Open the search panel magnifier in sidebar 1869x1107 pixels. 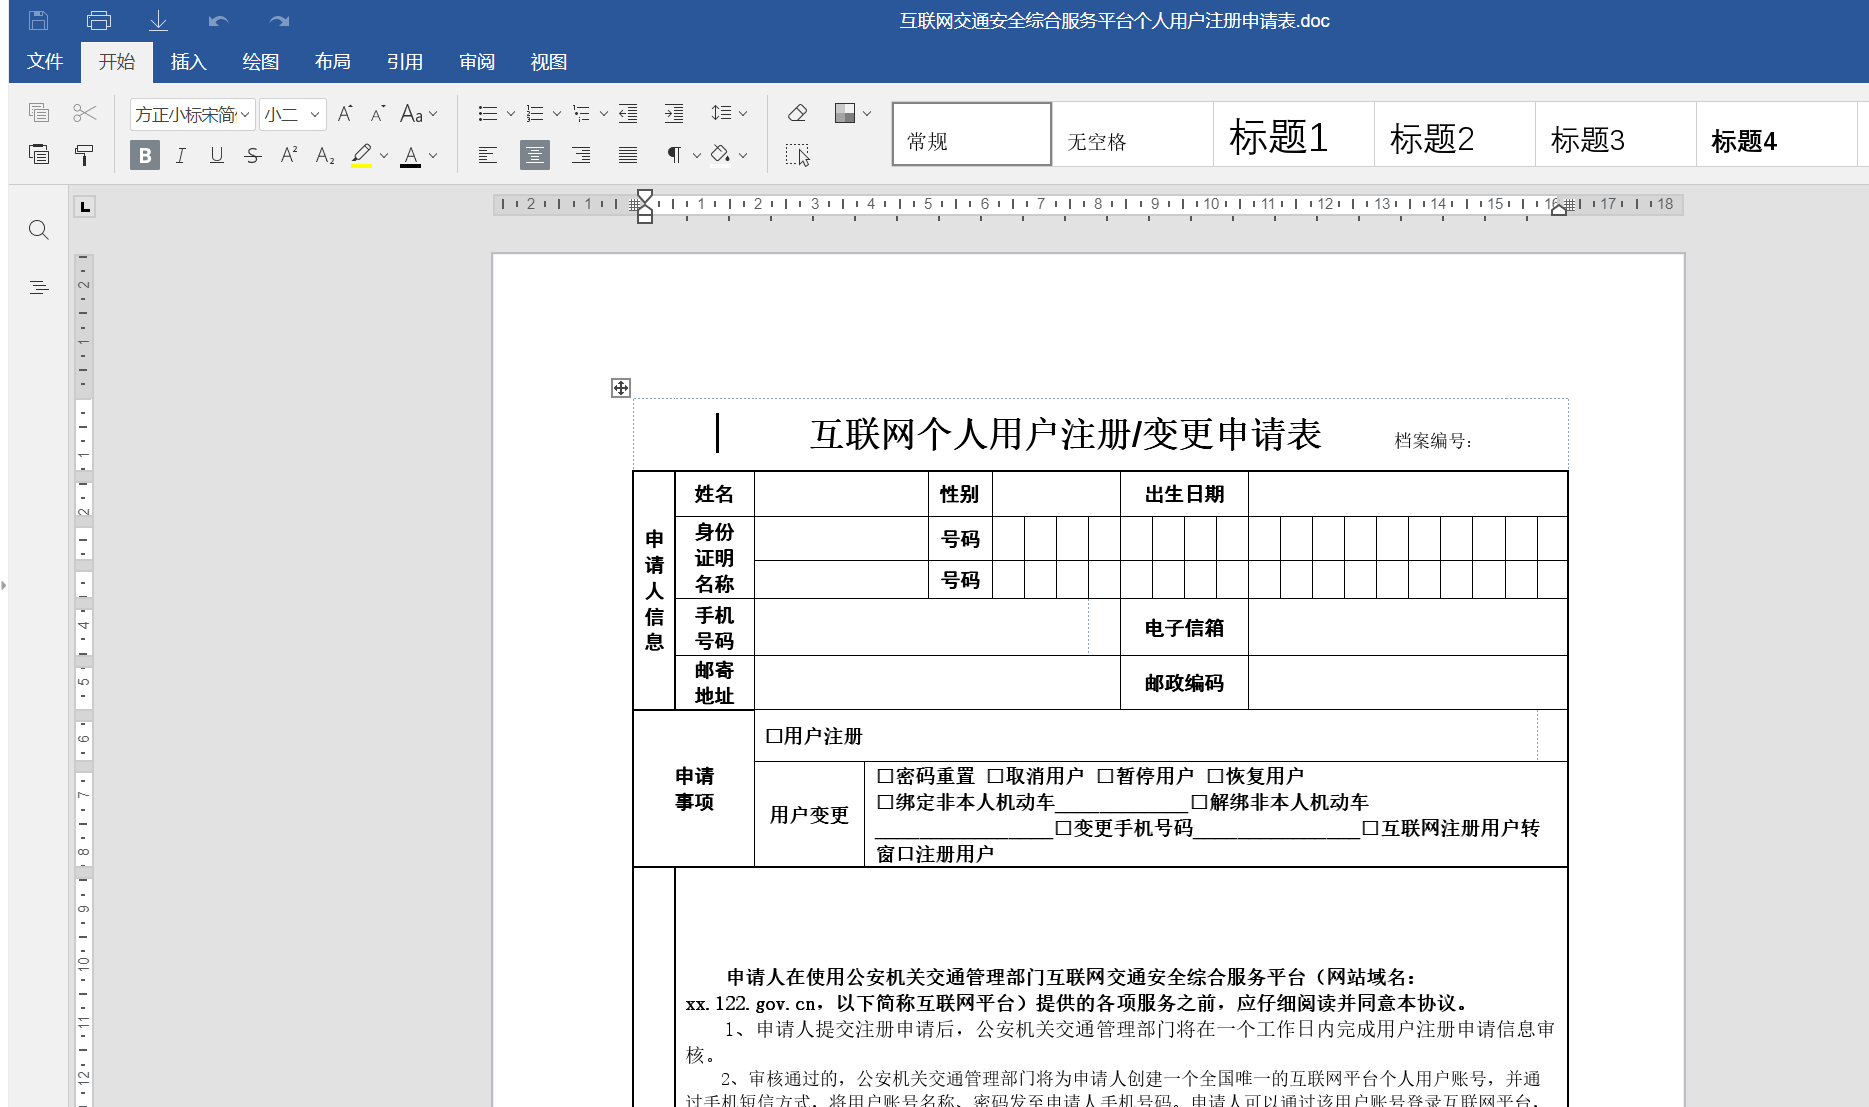tap(39, 230)
